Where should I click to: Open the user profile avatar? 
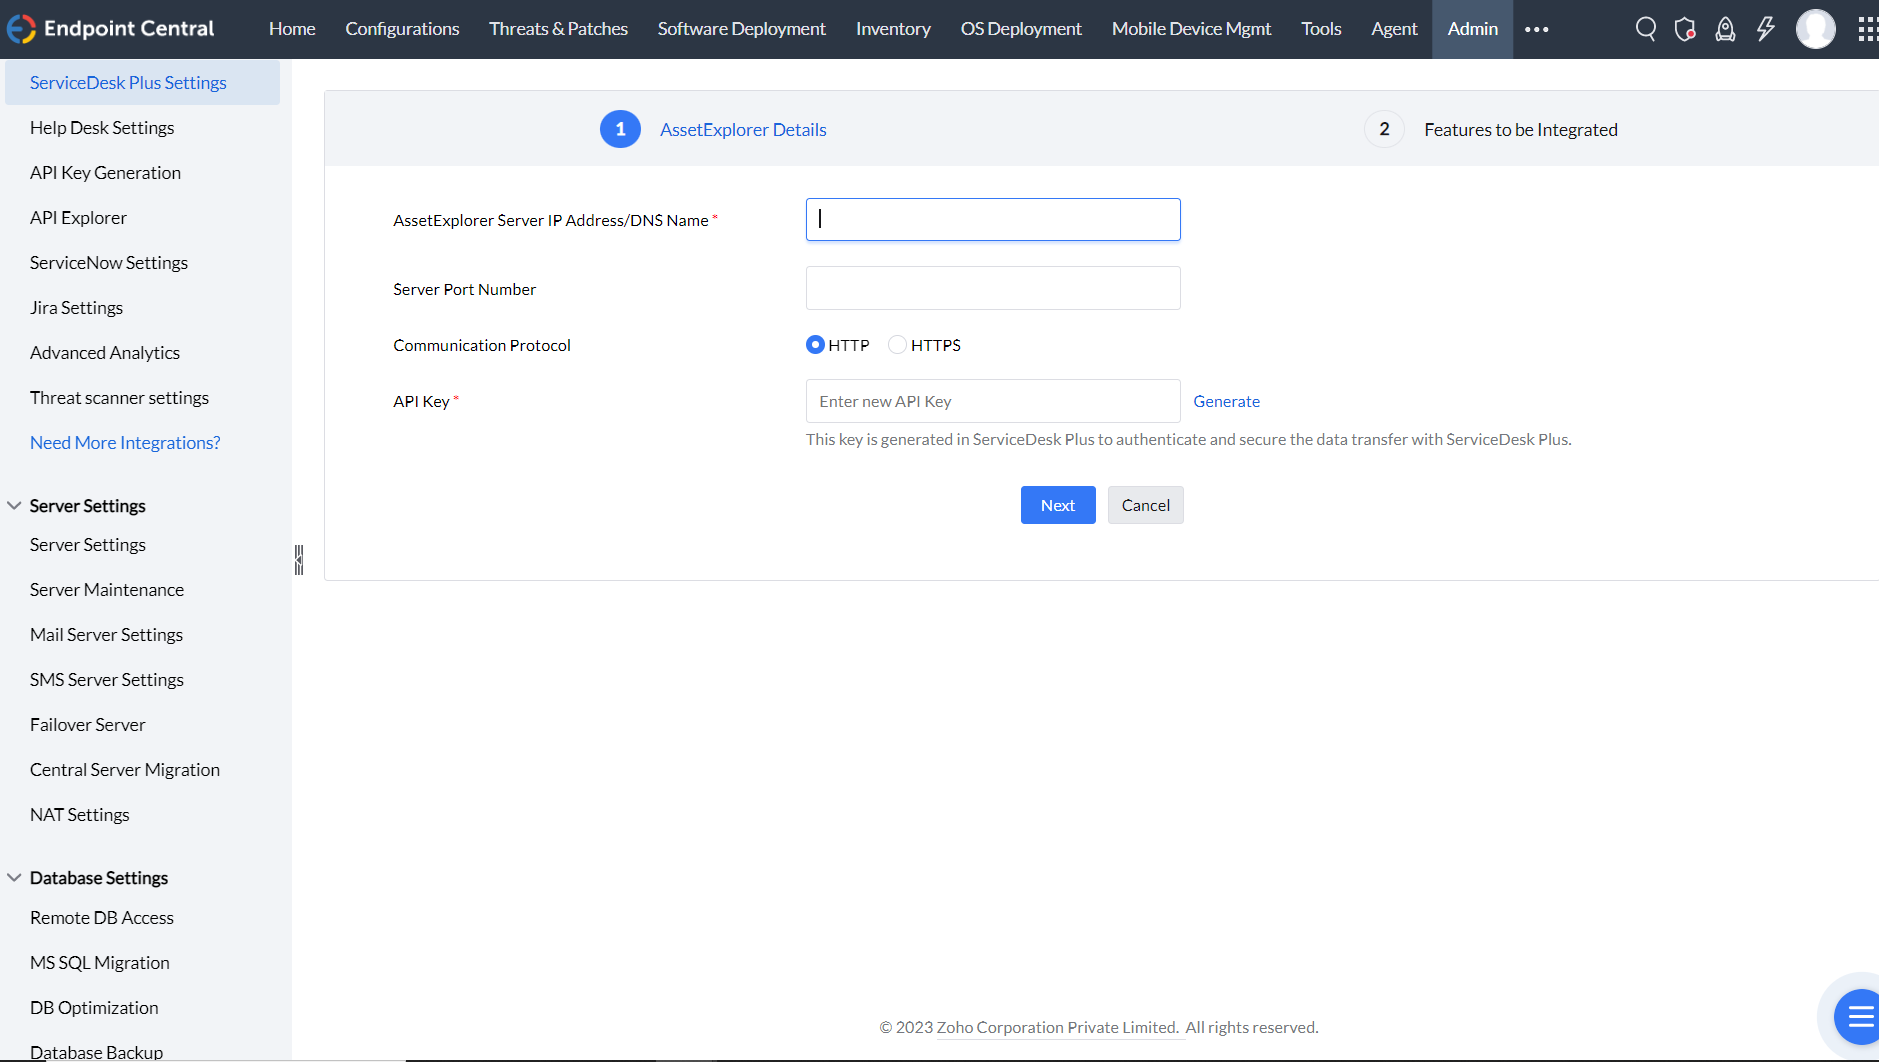click(x=1815, y=29)
